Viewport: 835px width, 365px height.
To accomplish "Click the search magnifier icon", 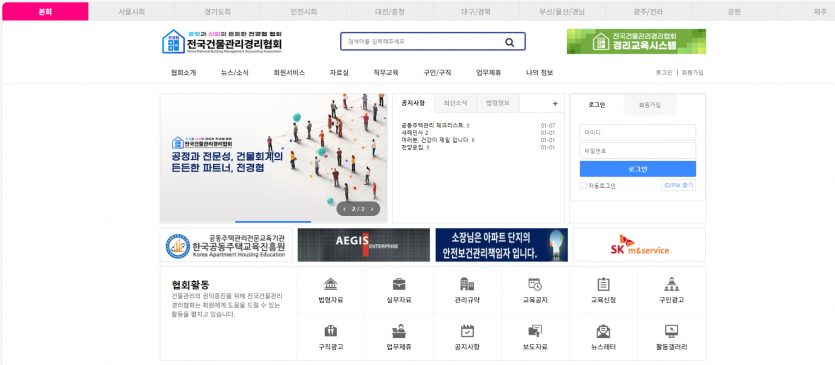I will [x=510, y=43].
